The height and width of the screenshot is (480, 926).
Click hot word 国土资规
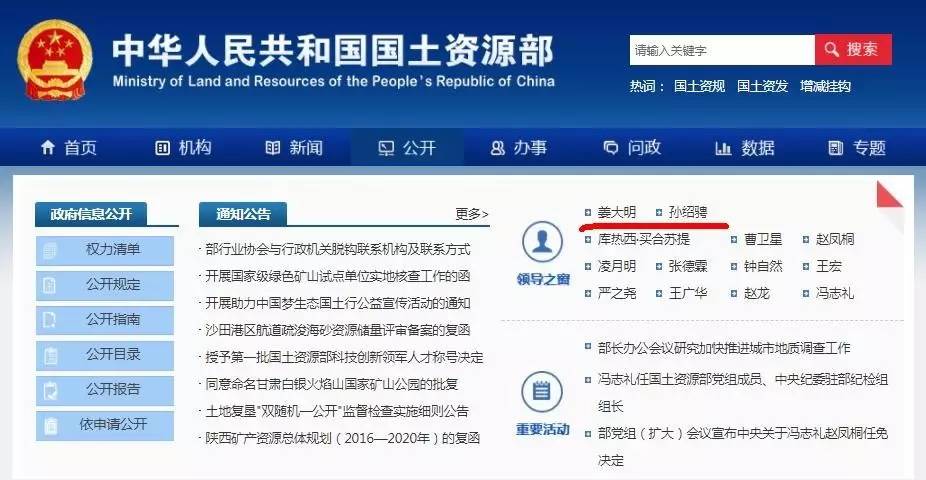pyautogui.click(x=699, y=86)
